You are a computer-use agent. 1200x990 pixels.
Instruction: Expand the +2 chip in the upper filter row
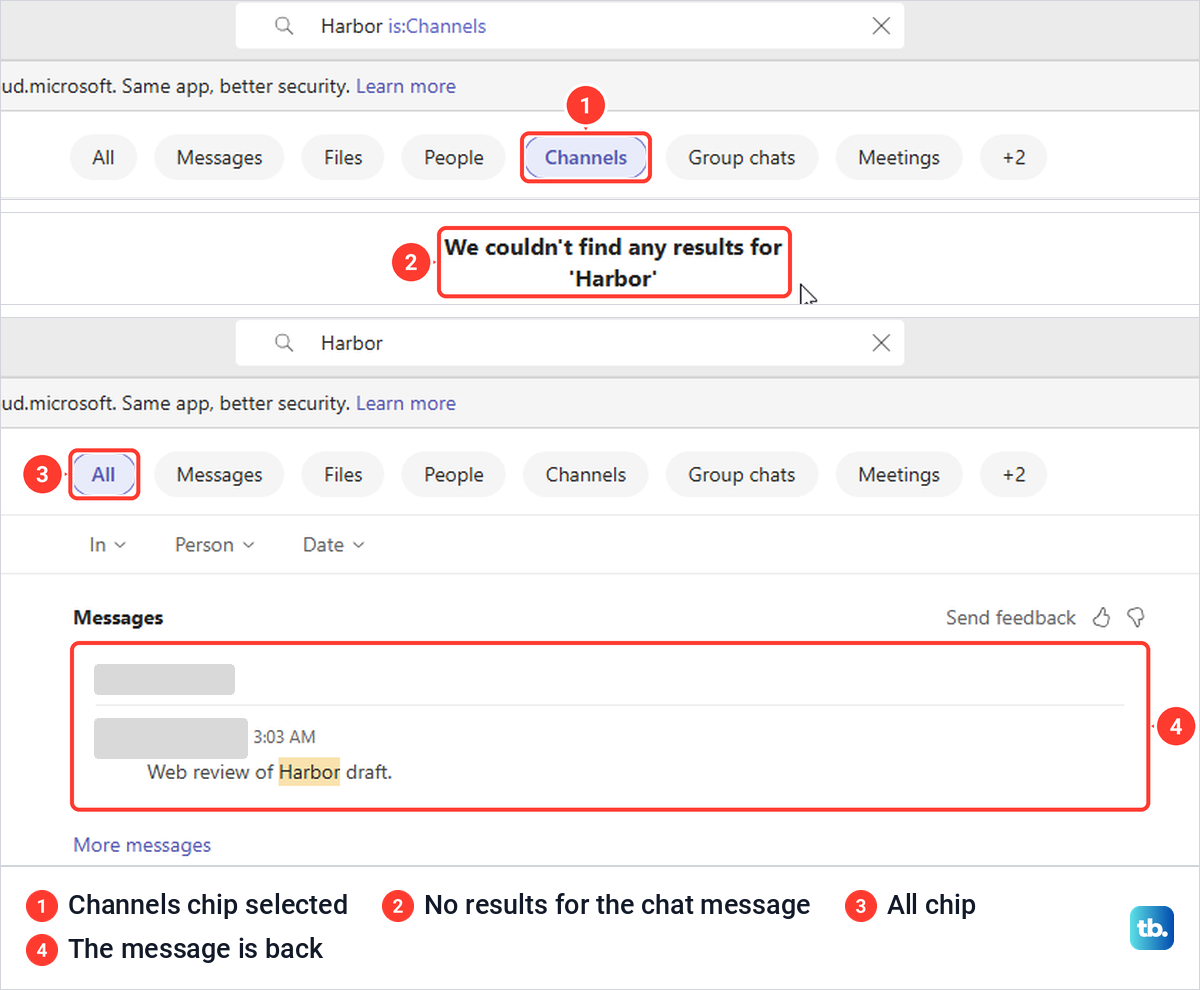point(1014,158)
